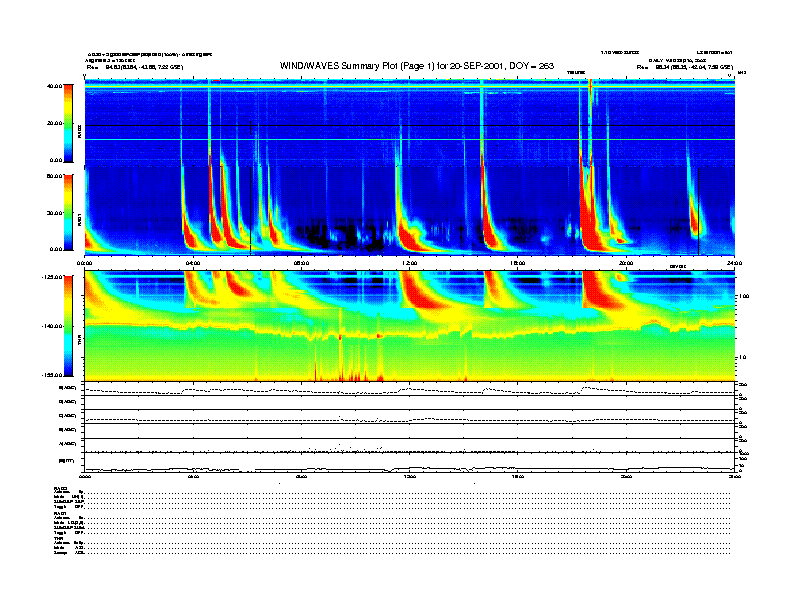Click the -140.00 value on TNR scale
792x612 pixels.
[x=53, y=326]
